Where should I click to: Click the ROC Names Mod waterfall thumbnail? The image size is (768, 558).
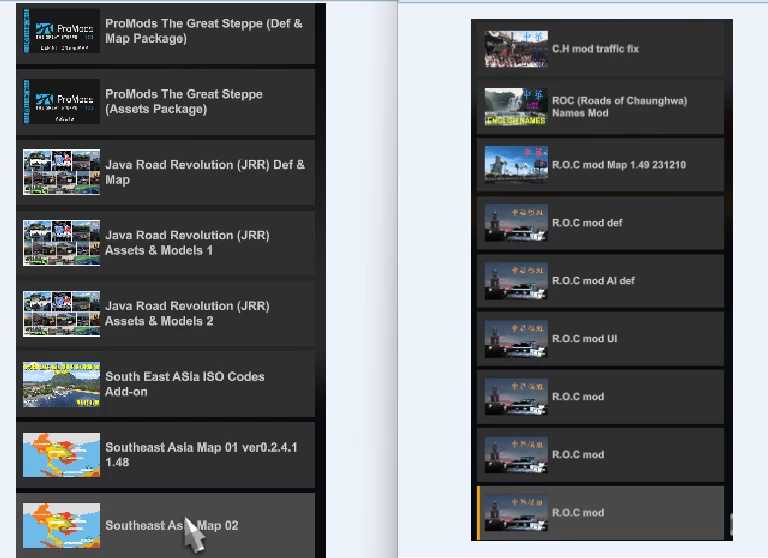point(516,107)
